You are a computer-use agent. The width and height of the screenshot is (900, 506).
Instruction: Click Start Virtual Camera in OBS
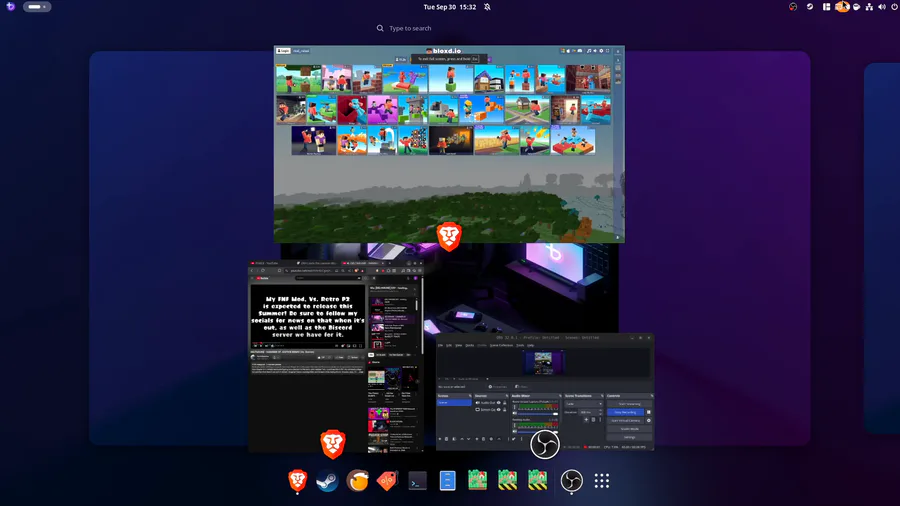[626, 421]
